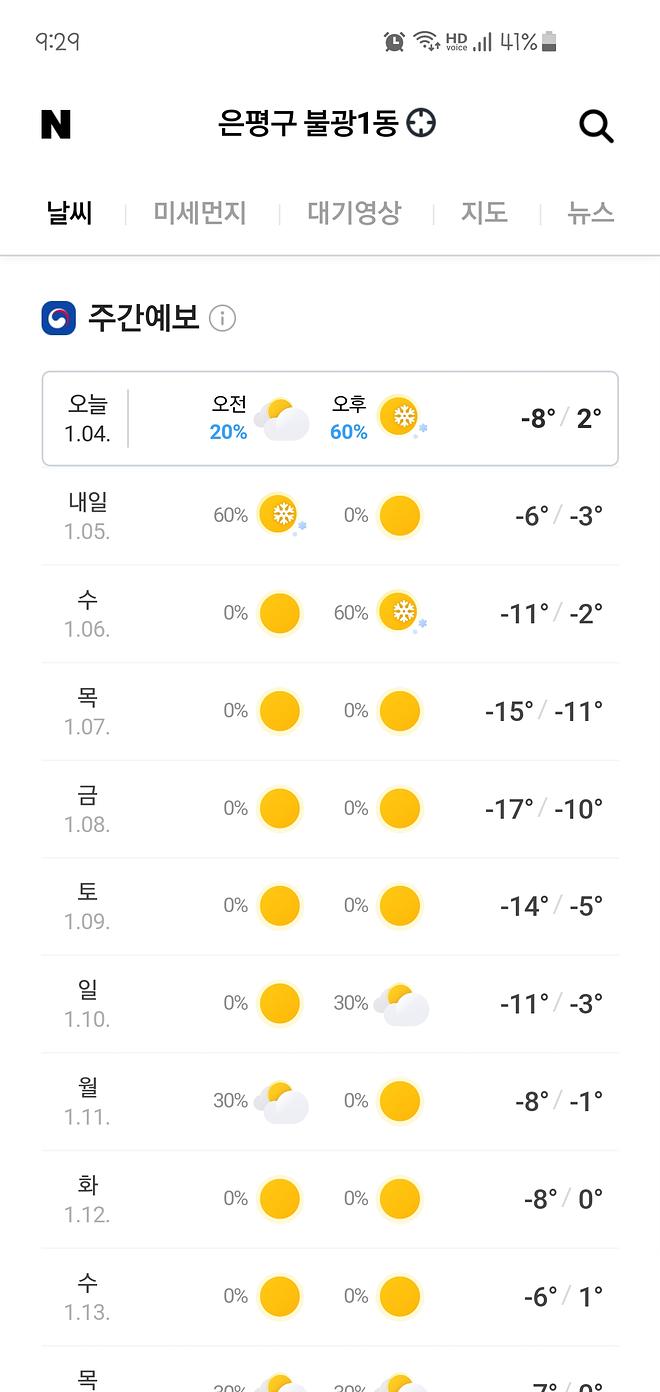Screen dimensions: 660x1392
Task: Tap today's afternoon snow icon
Action: coord(401,417)
